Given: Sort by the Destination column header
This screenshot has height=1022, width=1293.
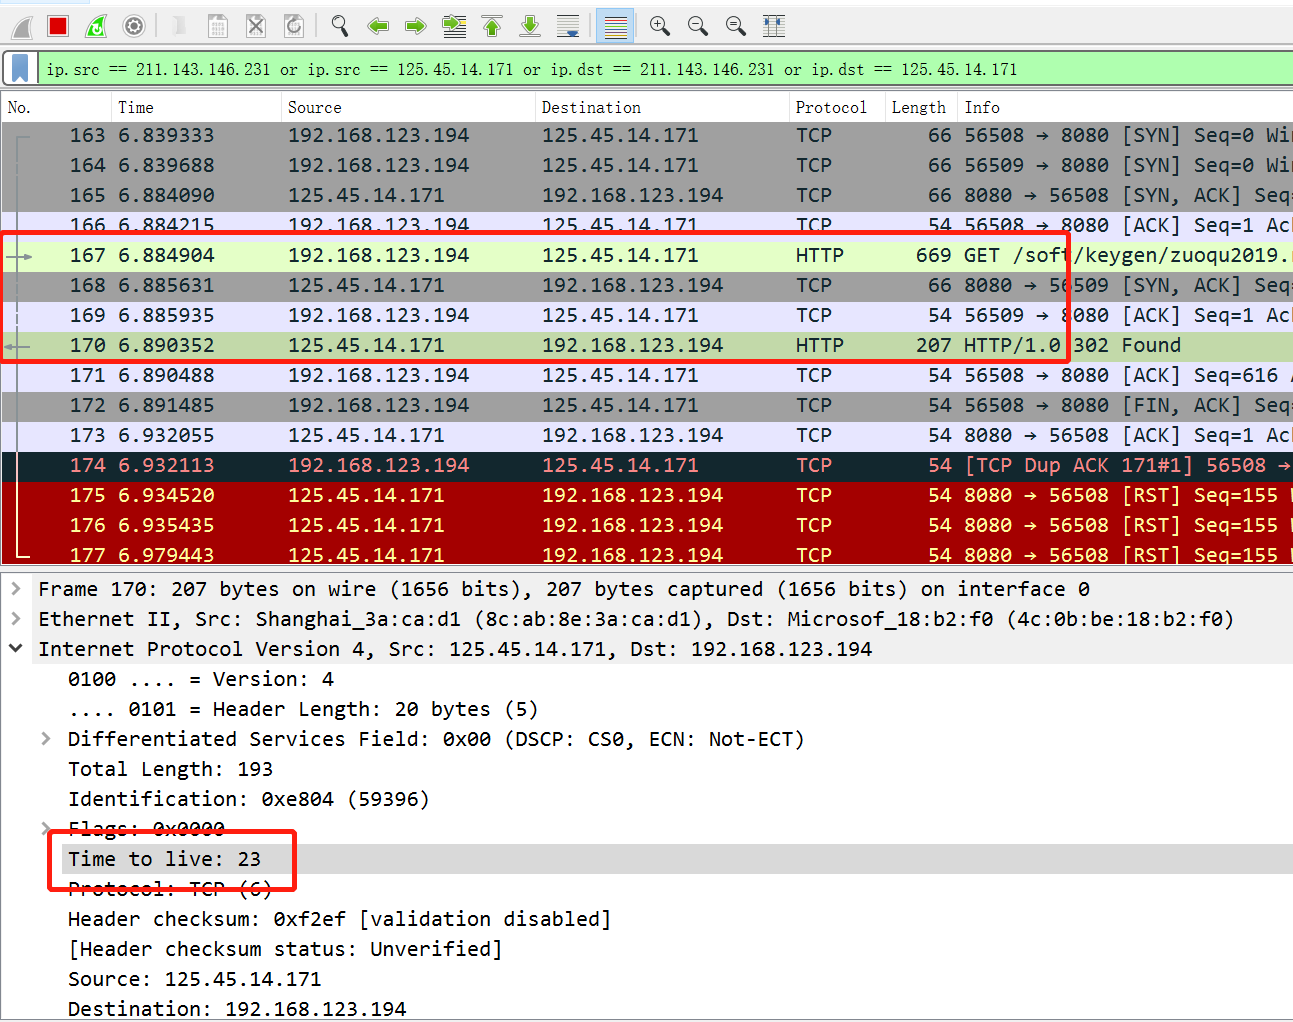Looking at the screenshot, I should [x=662, y=107].
